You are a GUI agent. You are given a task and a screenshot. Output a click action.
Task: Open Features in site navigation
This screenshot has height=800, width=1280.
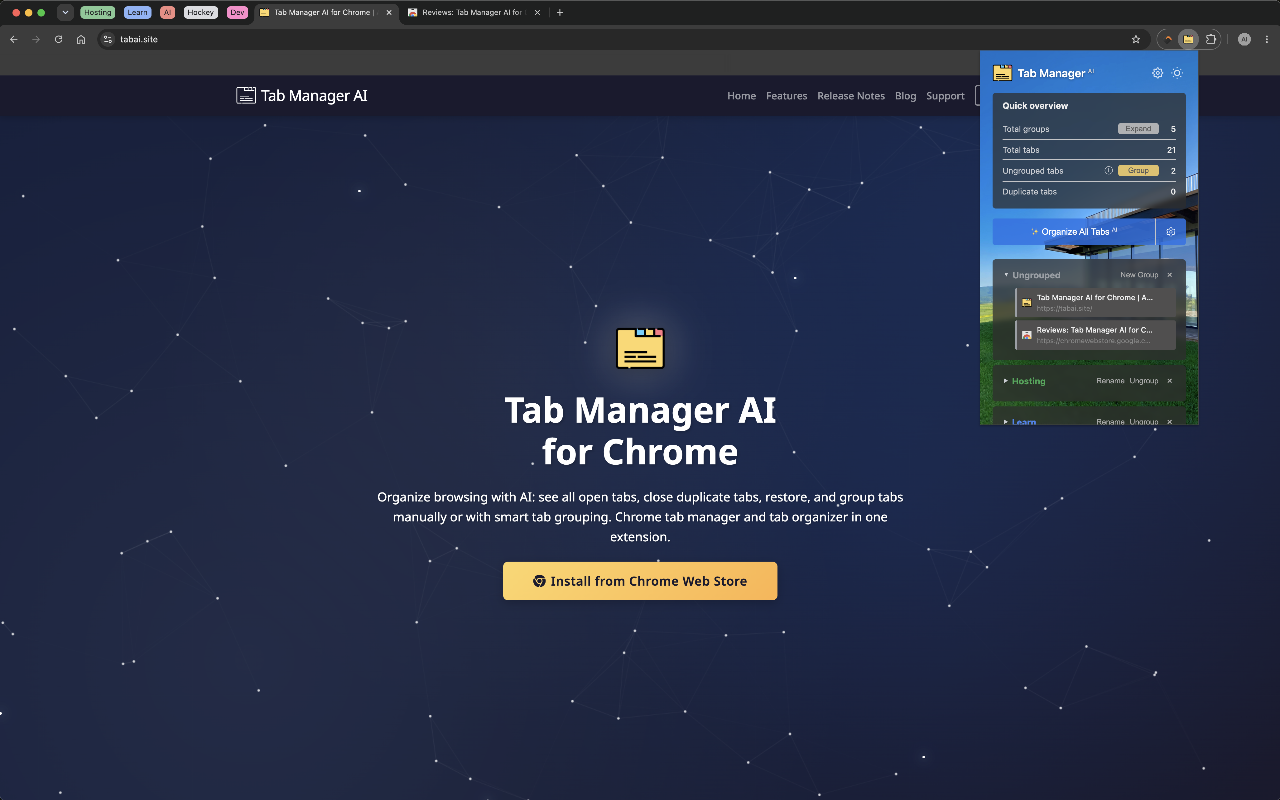click(787, 96)
